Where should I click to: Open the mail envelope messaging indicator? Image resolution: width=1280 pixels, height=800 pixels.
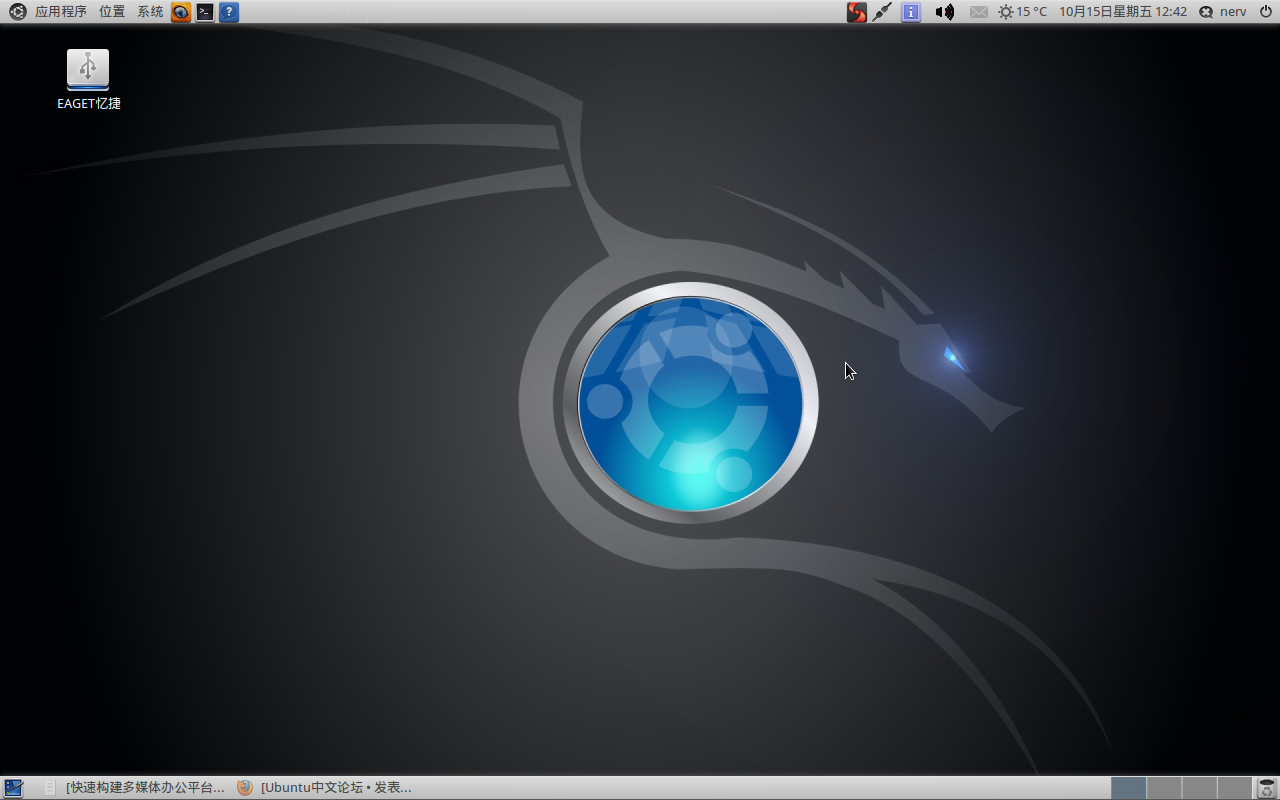click(979, 12)
